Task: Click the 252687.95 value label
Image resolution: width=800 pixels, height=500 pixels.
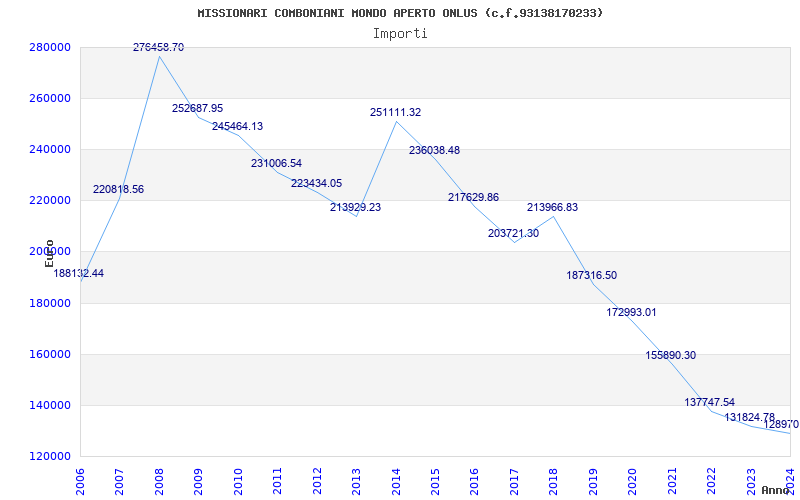Action: [197, 108]
